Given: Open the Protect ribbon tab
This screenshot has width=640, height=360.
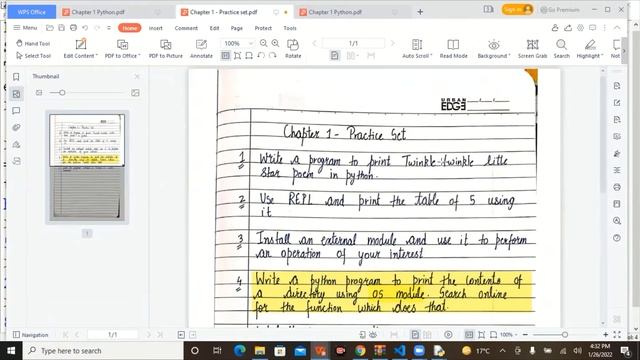Looking at the screenshot, I should pos(263,28).
